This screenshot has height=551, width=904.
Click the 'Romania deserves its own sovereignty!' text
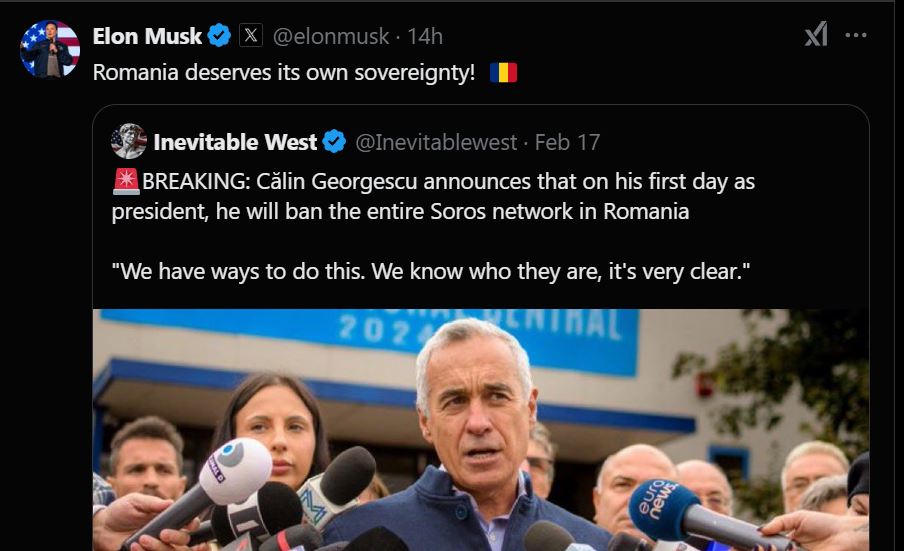click(x=284, y=73)
